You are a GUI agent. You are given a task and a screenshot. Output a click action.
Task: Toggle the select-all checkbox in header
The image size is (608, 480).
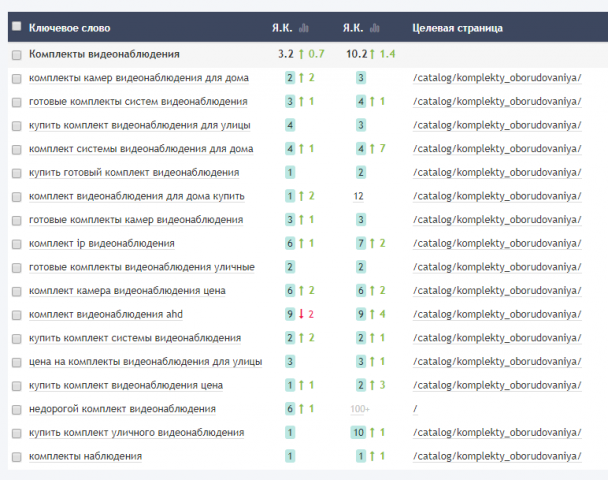click(x=17, y=26)
